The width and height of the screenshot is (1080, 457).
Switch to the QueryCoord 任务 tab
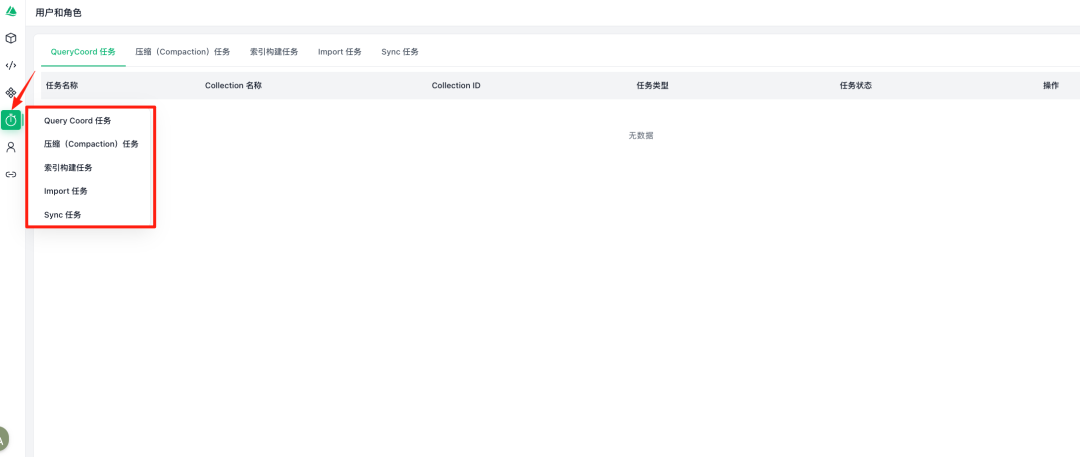83,51
